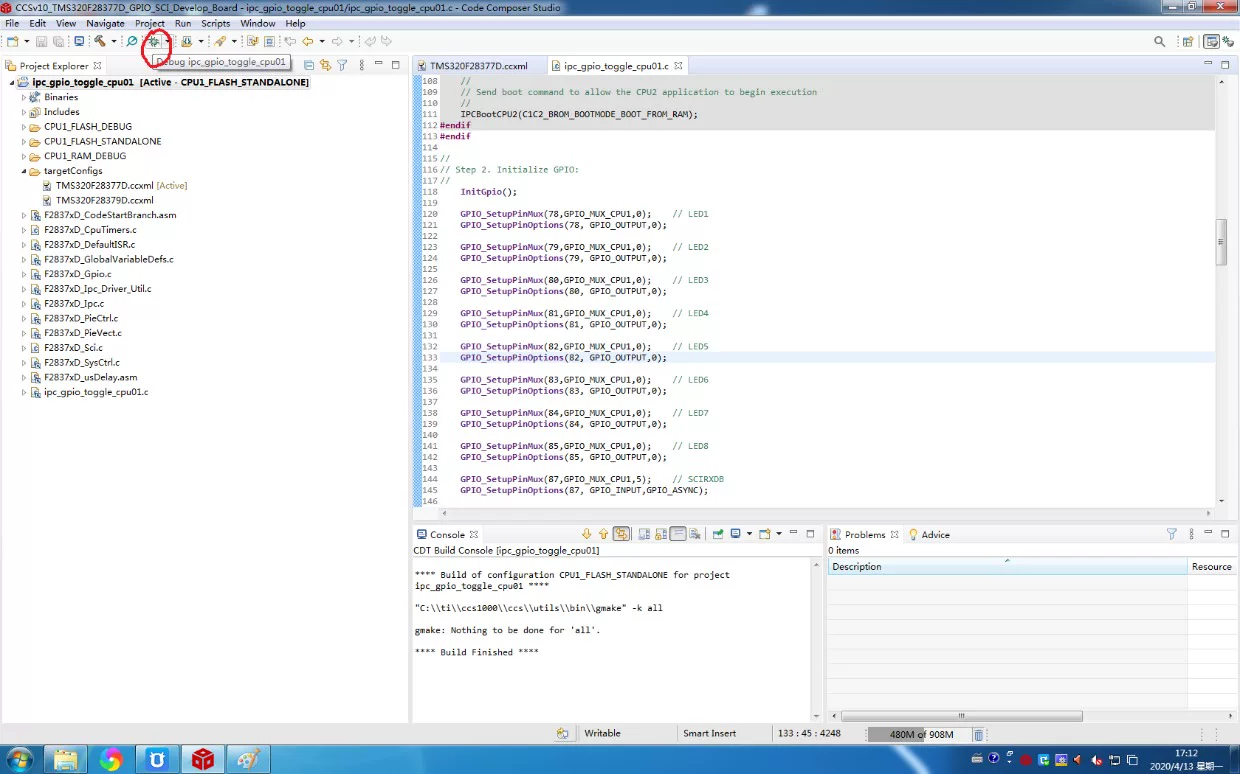The height and width of the screenshot is (774, 1240).
Task: Open Build hammer dropdown arrow
Action: (x=113, y=41)
